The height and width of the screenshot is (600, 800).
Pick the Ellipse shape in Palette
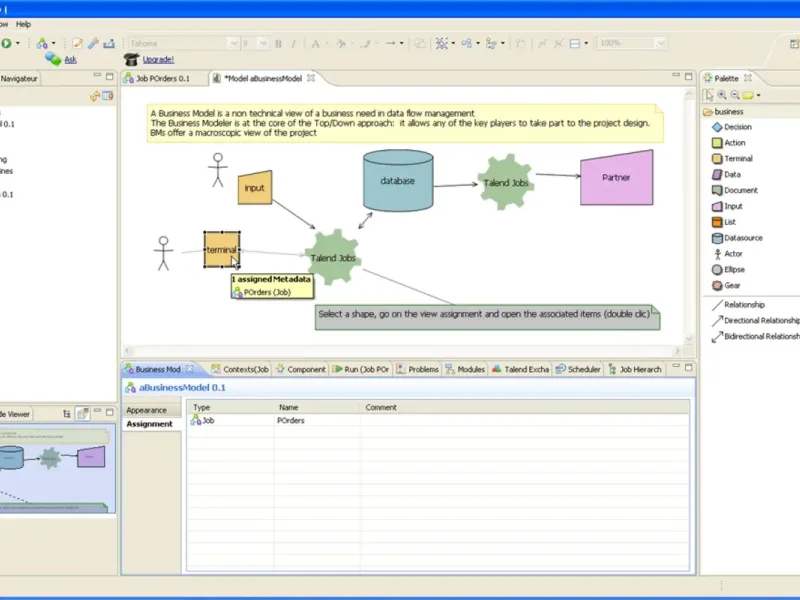[x=729, y=269]
